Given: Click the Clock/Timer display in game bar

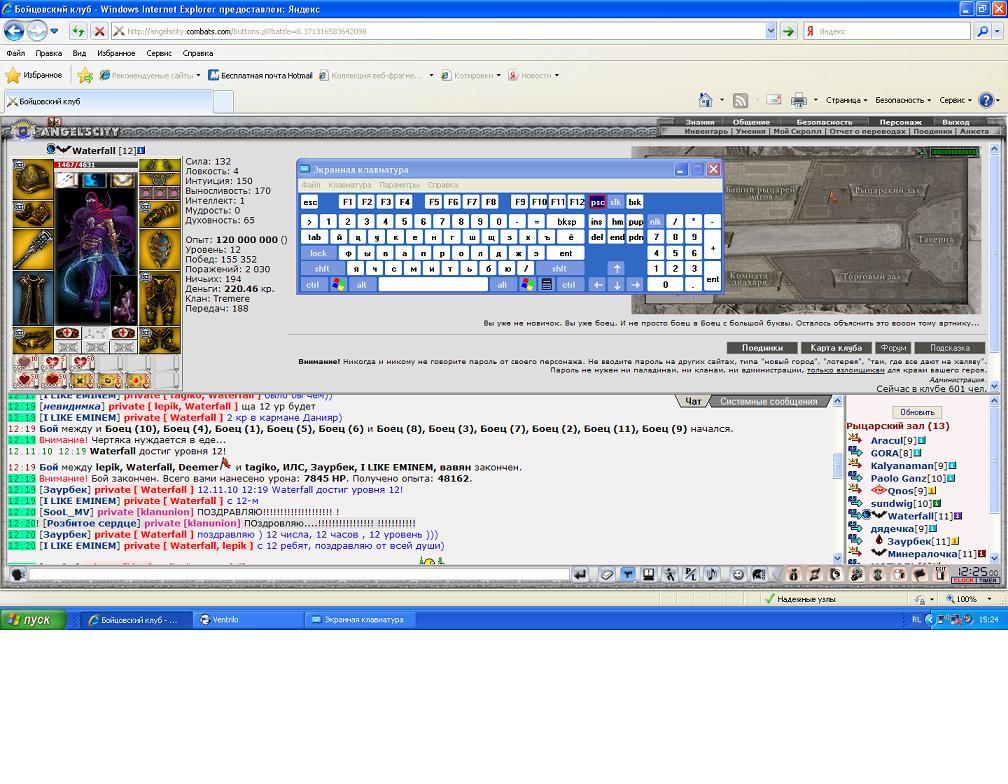Looking at the screenshot, I should pyautogui.click(x=975, y=575).
